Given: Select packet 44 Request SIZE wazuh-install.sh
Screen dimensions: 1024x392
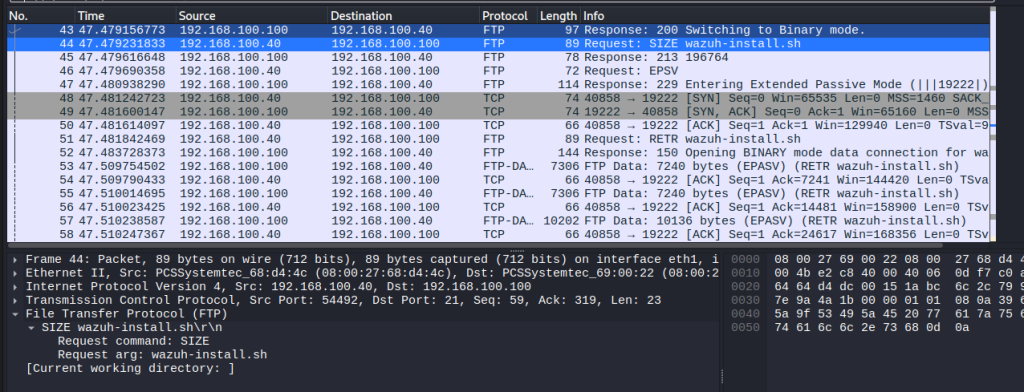Looking at the screenshot, I should [x=498, y=44].
